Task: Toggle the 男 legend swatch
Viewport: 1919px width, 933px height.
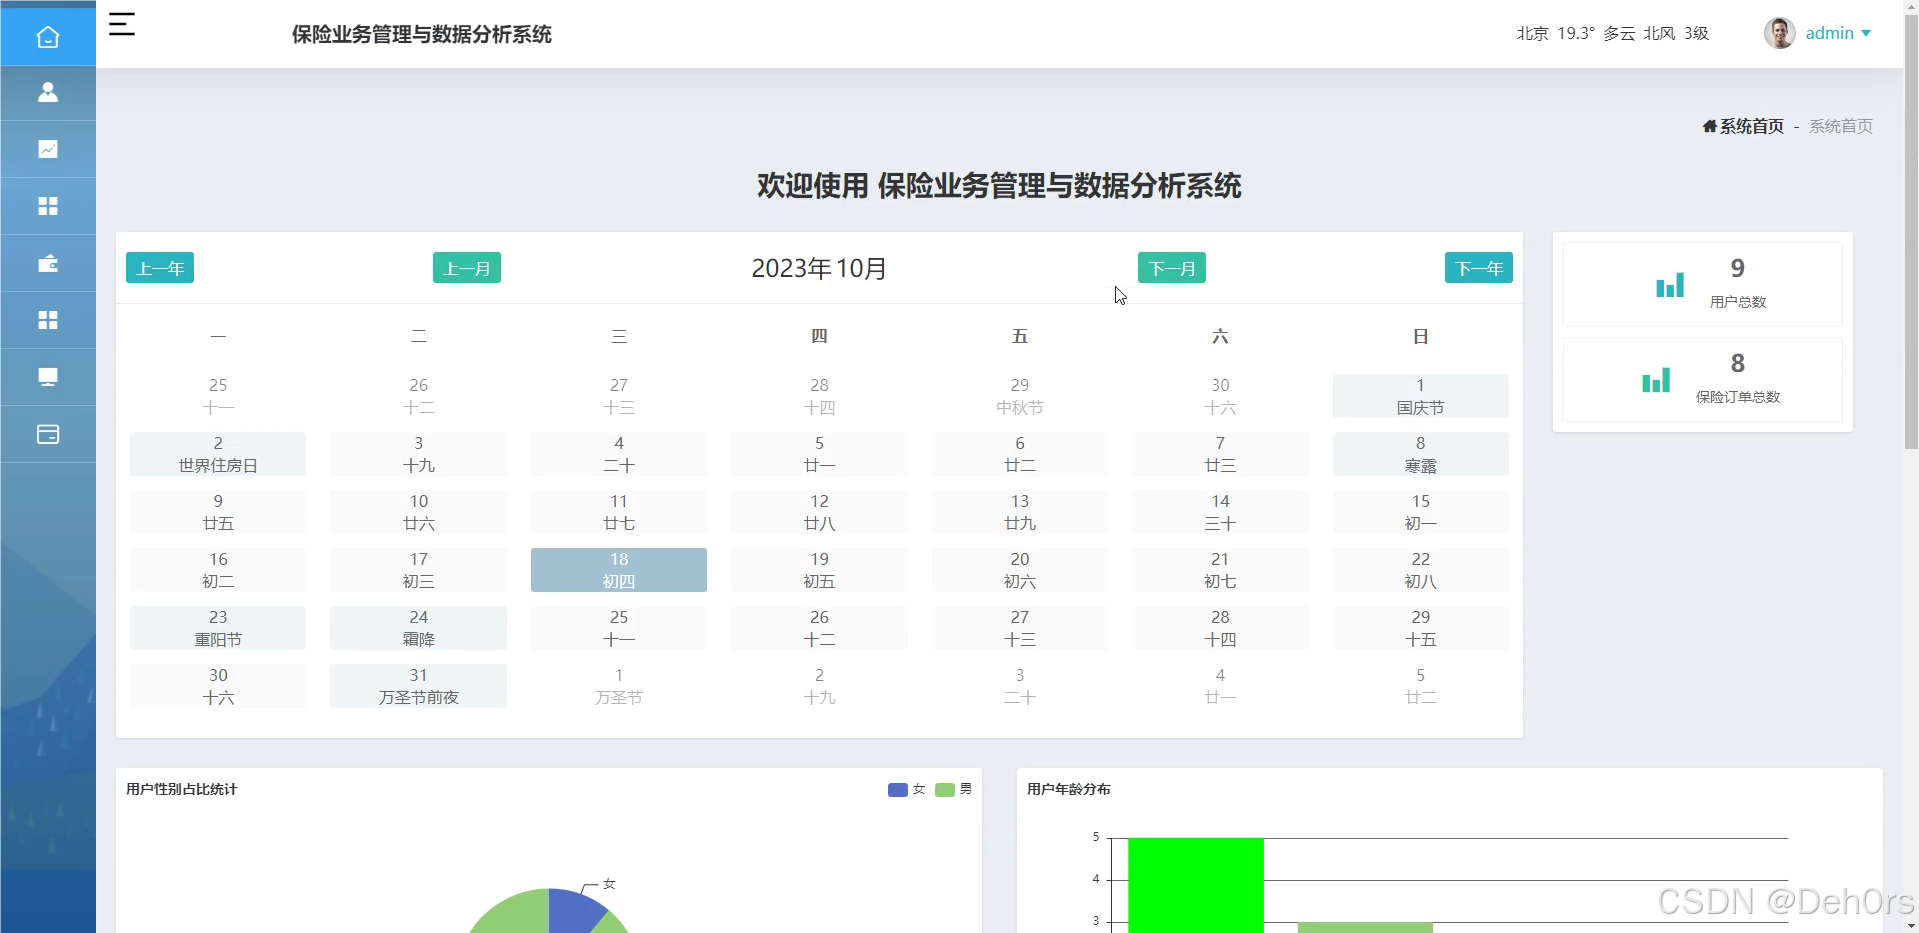Action: (945, 790)
